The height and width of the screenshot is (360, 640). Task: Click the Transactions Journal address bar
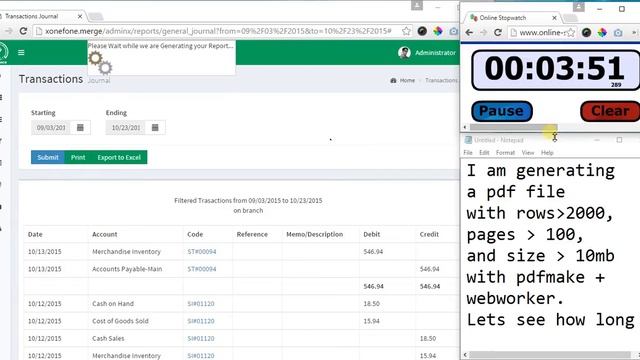[x=218, y=31]
